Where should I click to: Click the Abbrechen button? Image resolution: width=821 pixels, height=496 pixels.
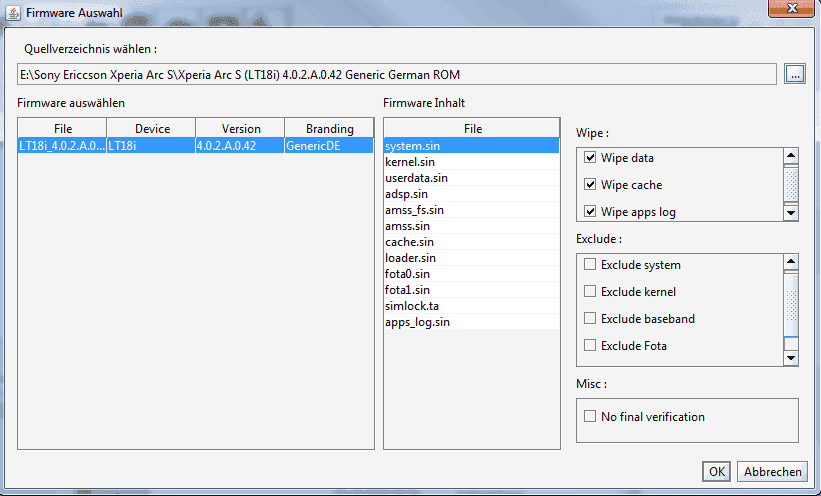click(x=772, y=471)
